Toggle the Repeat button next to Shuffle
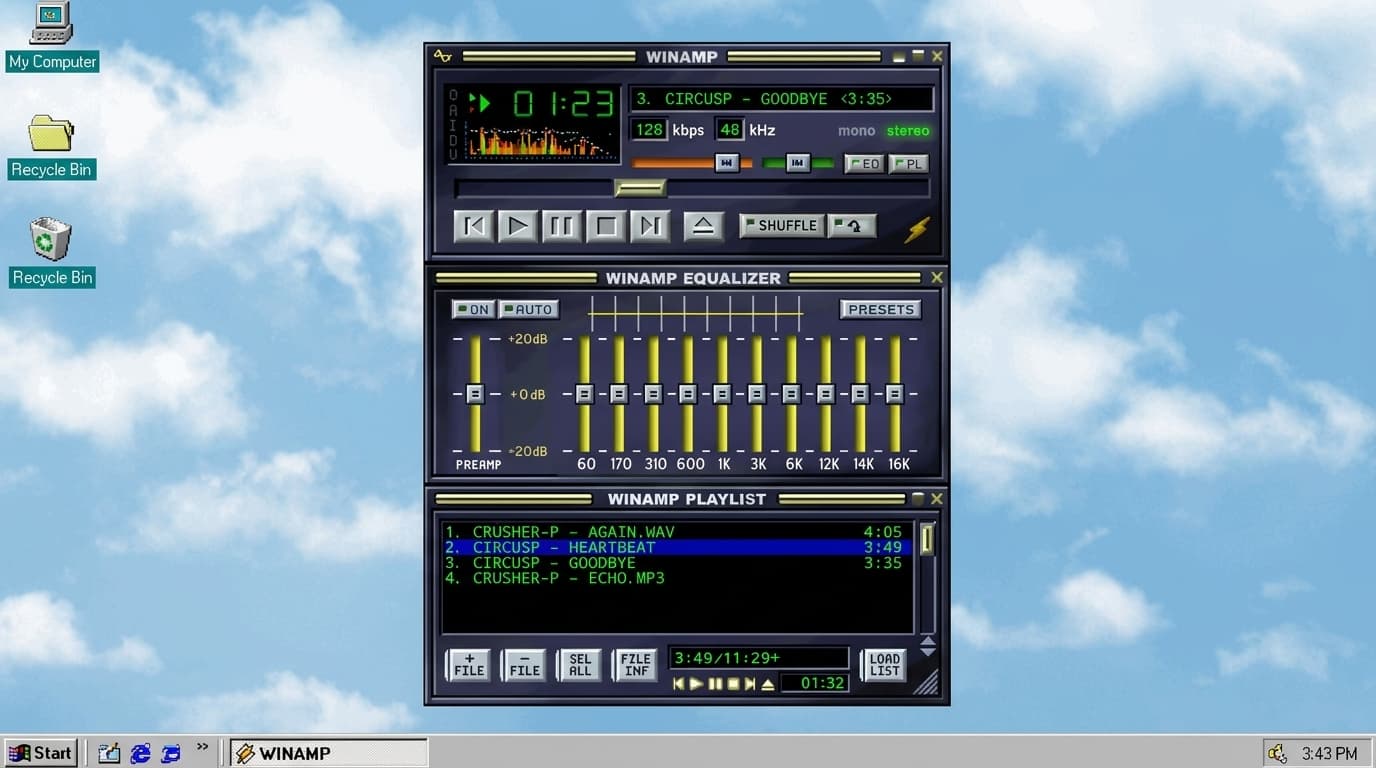 click(x=853, y=226)
